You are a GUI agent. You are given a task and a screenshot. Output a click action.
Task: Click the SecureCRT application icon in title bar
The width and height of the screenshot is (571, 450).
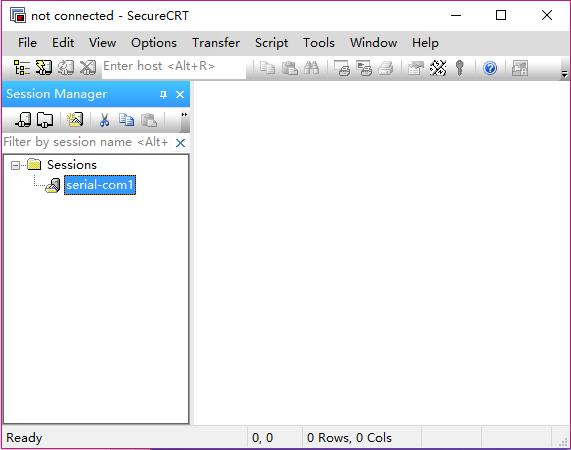point(18,15)
